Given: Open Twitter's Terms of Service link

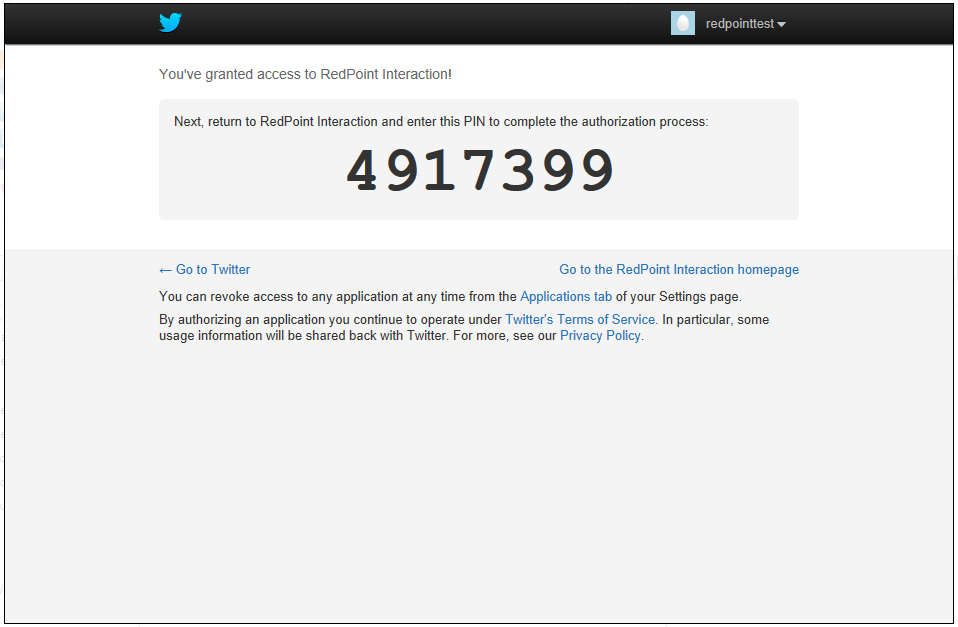Looking at the screenshot, I should coord(580,320).
